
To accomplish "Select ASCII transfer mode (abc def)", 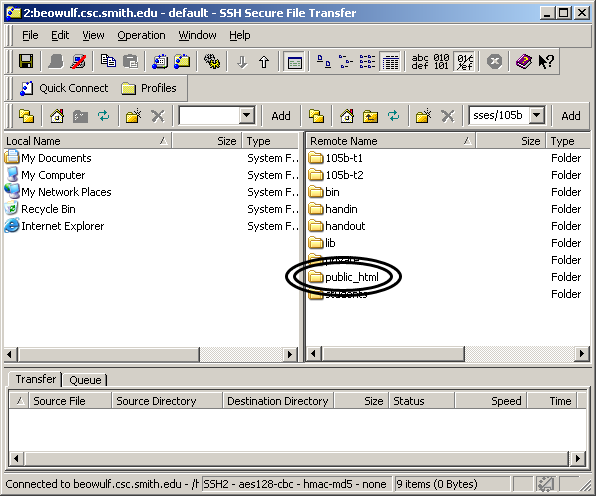I will pos(420,61).
